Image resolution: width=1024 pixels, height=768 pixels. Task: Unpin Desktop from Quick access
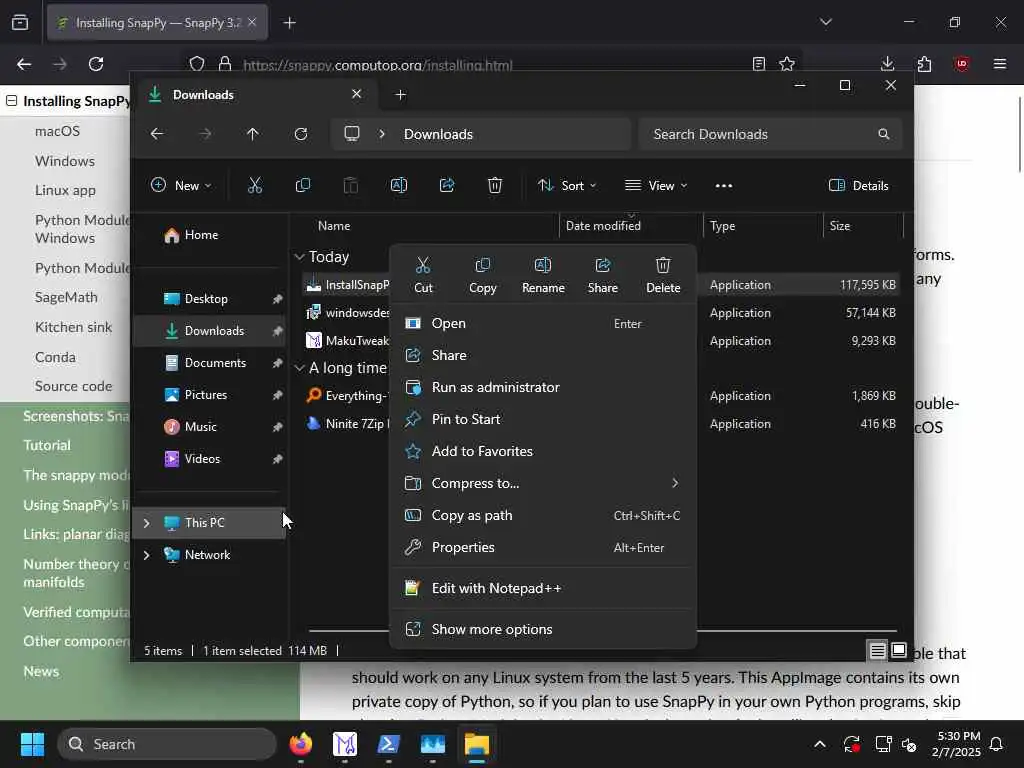click(x=278, y=298)
